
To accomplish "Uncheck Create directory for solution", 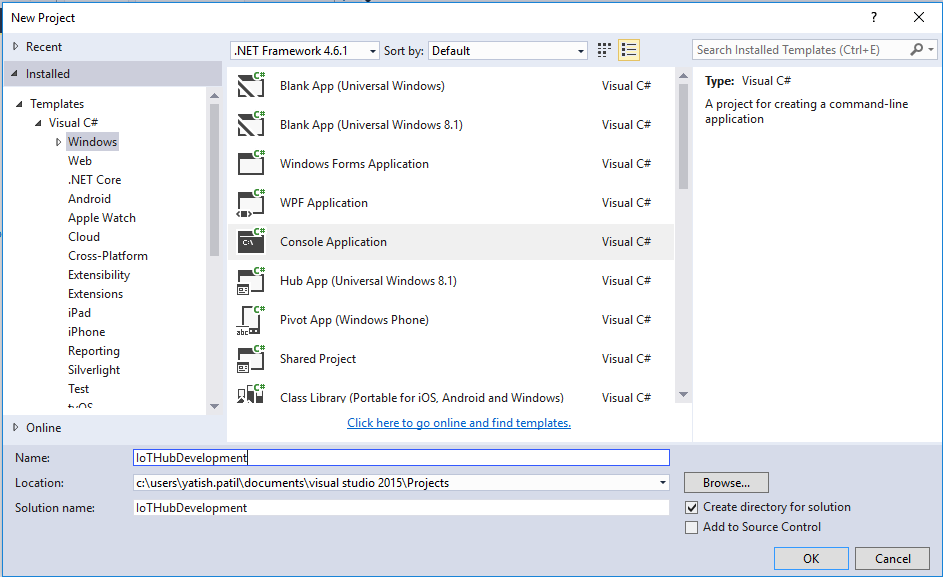I will [692, 508].
